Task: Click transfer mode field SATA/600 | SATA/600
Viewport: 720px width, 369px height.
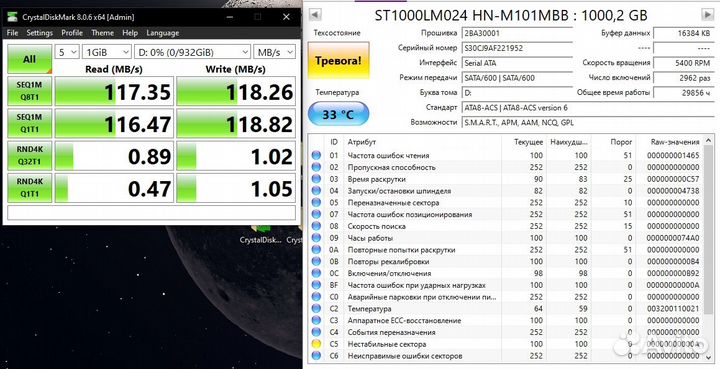Action: (x=517, y=78)
